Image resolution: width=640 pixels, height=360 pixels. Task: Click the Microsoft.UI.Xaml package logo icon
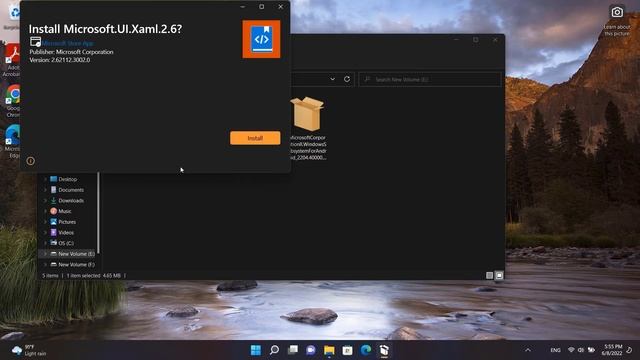point(261,39)
